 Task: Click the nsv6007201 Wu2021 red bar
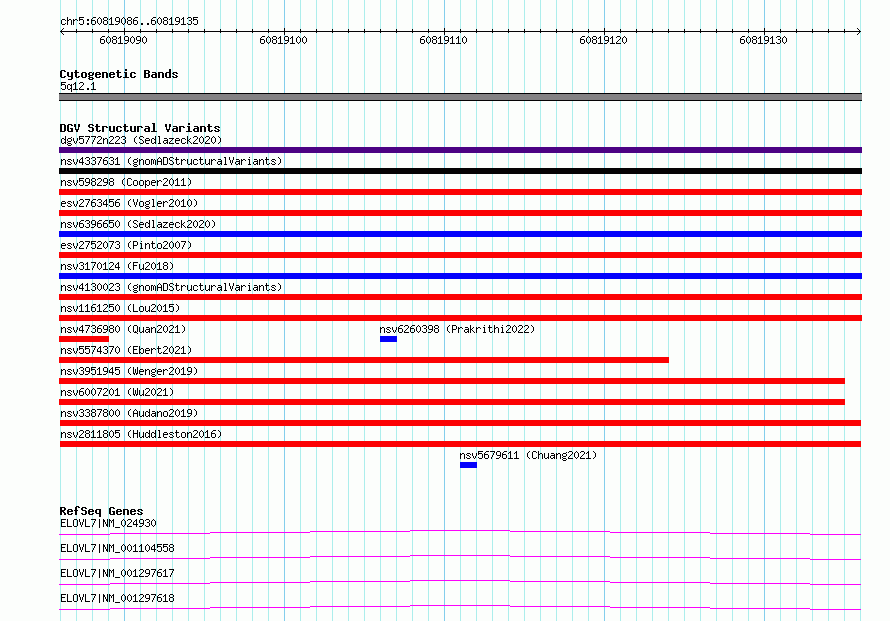(x=452, y=402)
